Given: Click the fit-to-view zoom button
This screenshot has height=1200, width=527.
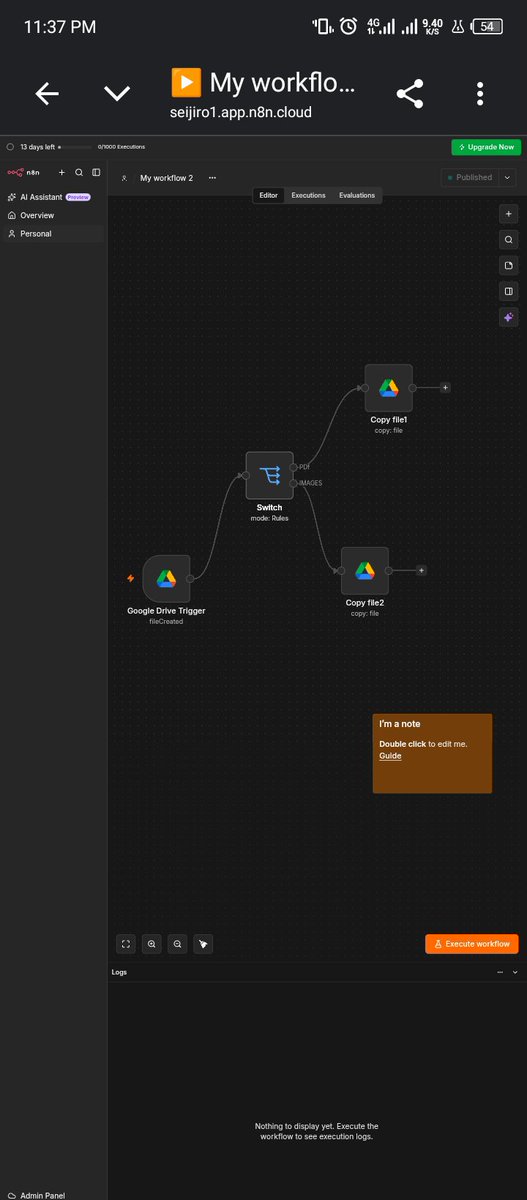Looking at the screenshot, I should click(126, 943).
